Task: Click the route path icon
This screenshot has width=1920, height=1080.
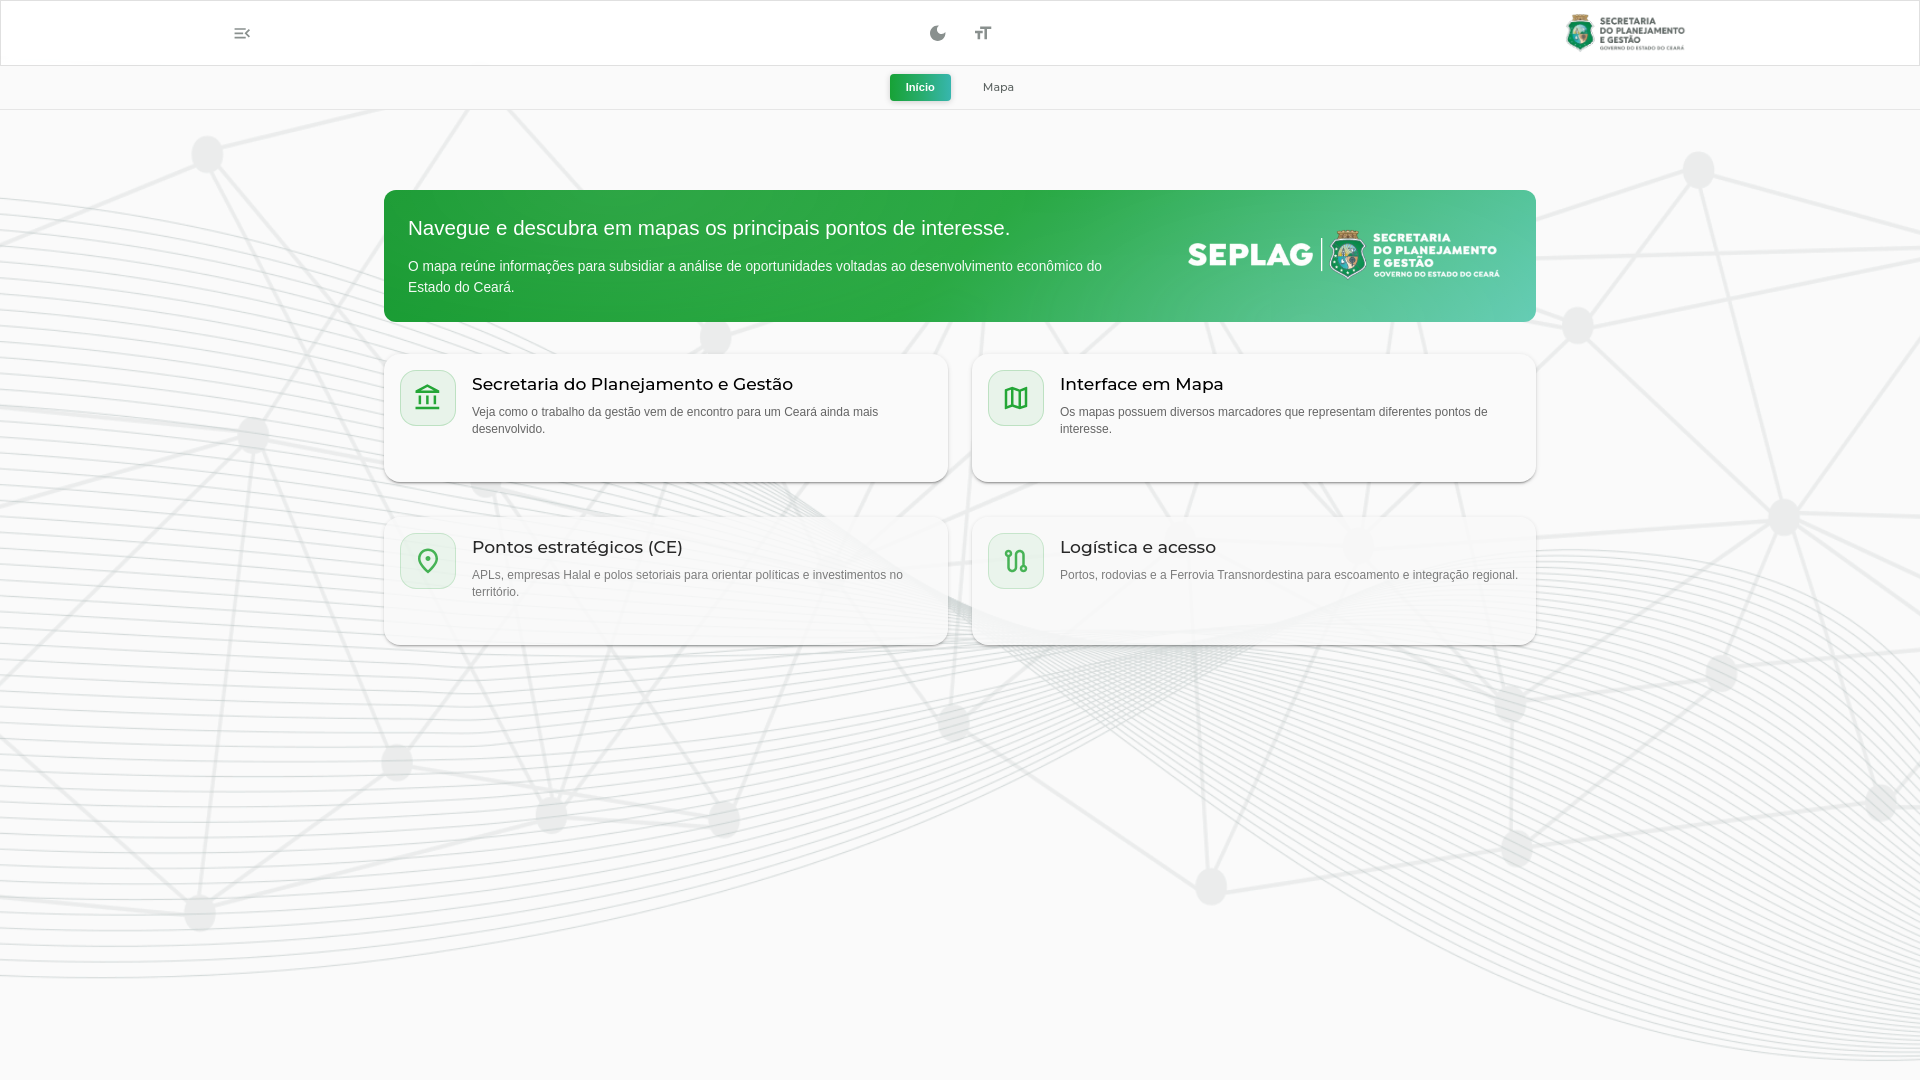Action: tap(1016, 561)
